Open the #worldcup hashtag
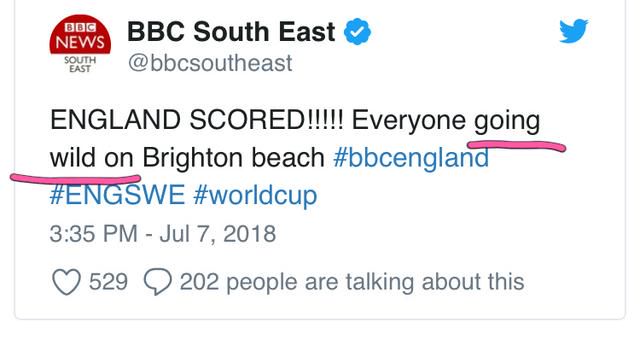640x363 pixels. pos(256,196)
